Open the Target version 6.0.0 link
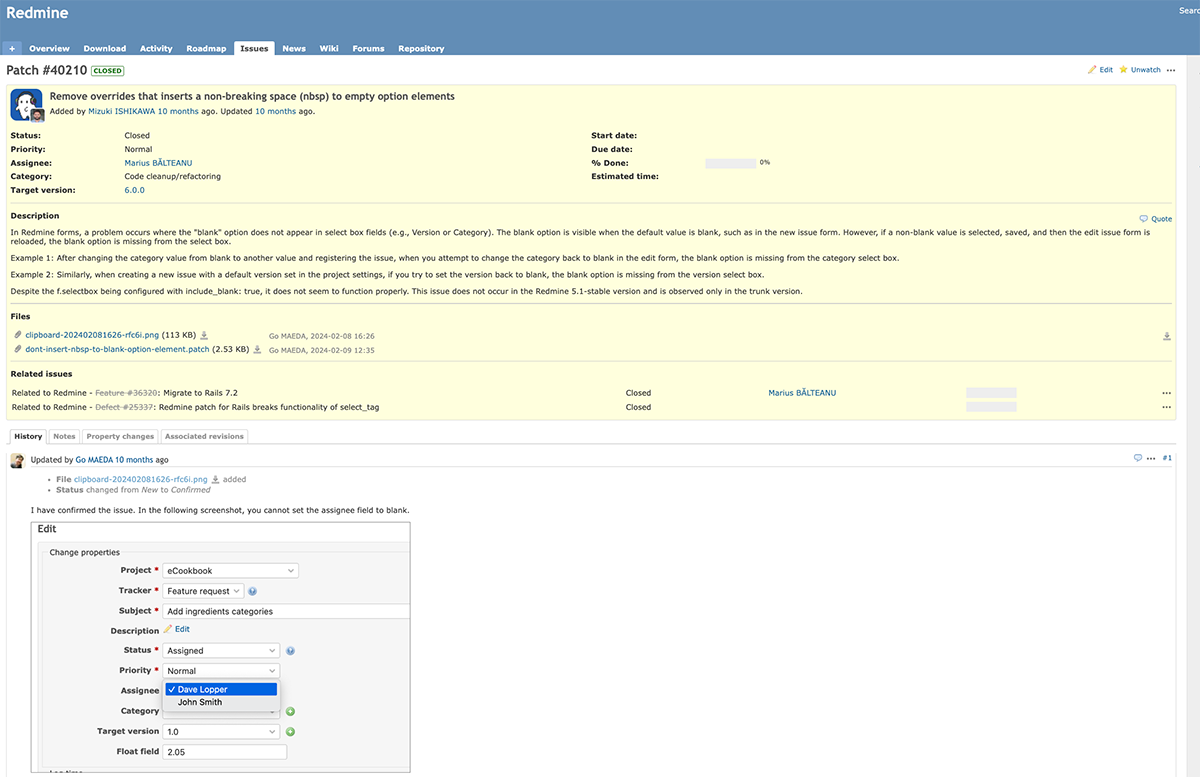The height and width of the screenshot is (777, 1200). 133,189
